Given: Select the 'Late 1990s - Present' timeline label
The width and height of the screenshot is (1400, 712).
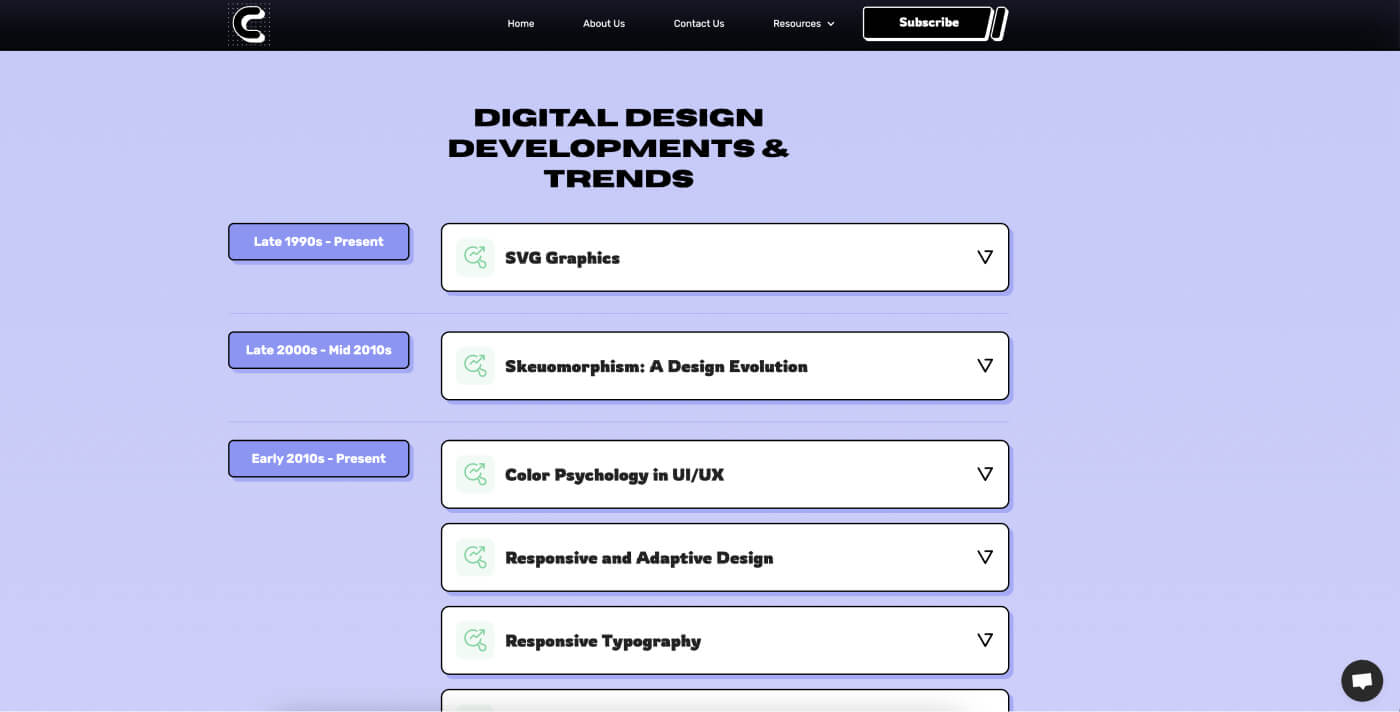Looking at the screenshot, I should click(x=318, y=241).
